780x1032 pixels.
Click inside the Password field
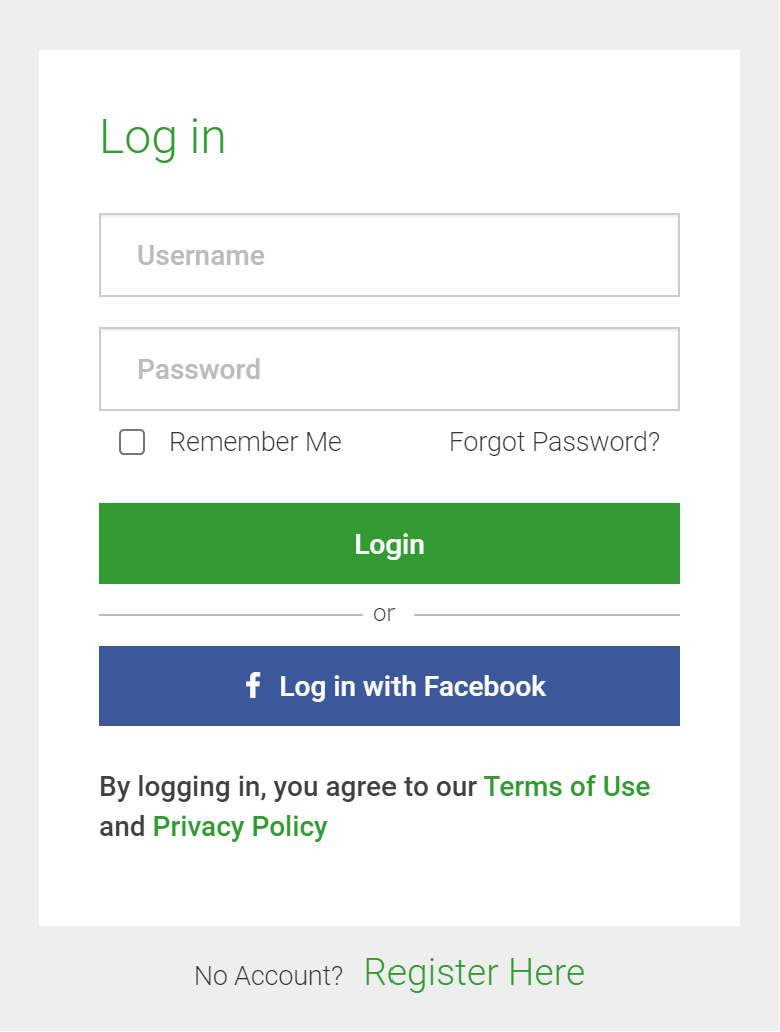point(389,369)
